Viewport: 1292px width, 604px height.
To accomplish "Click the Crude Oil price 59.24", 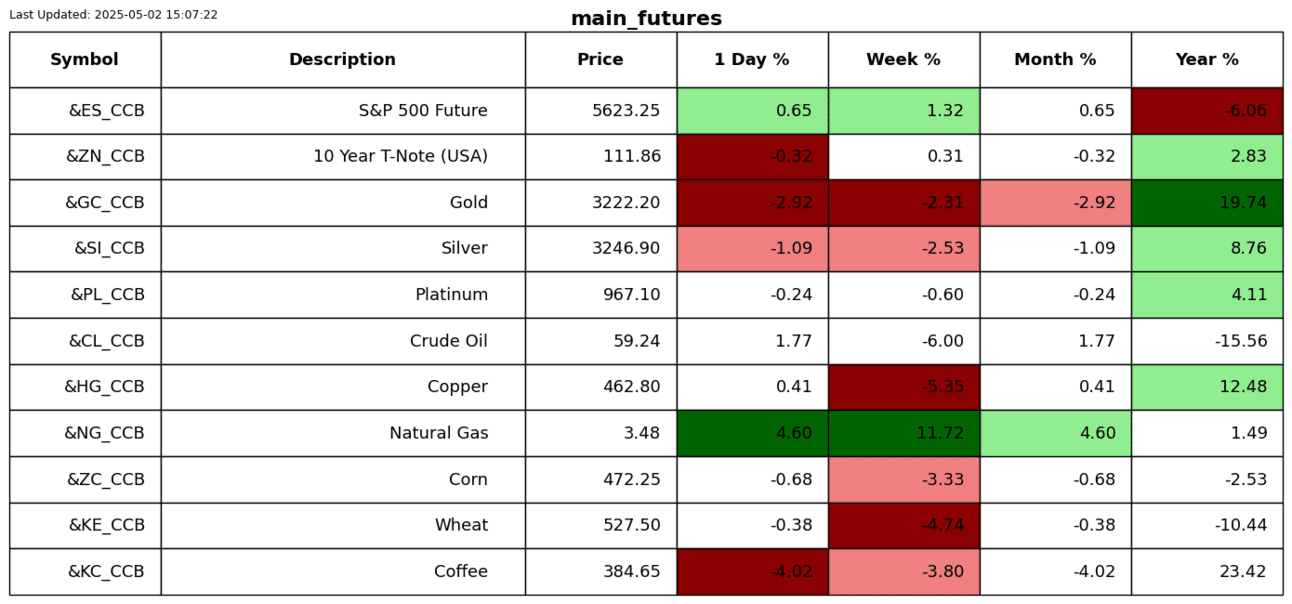I will [x=637, y=341].
